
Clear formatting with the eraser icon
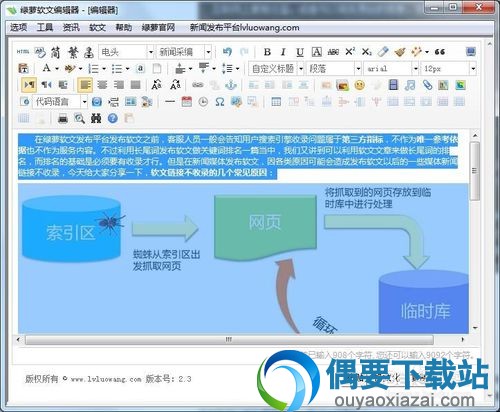[383, 52]
